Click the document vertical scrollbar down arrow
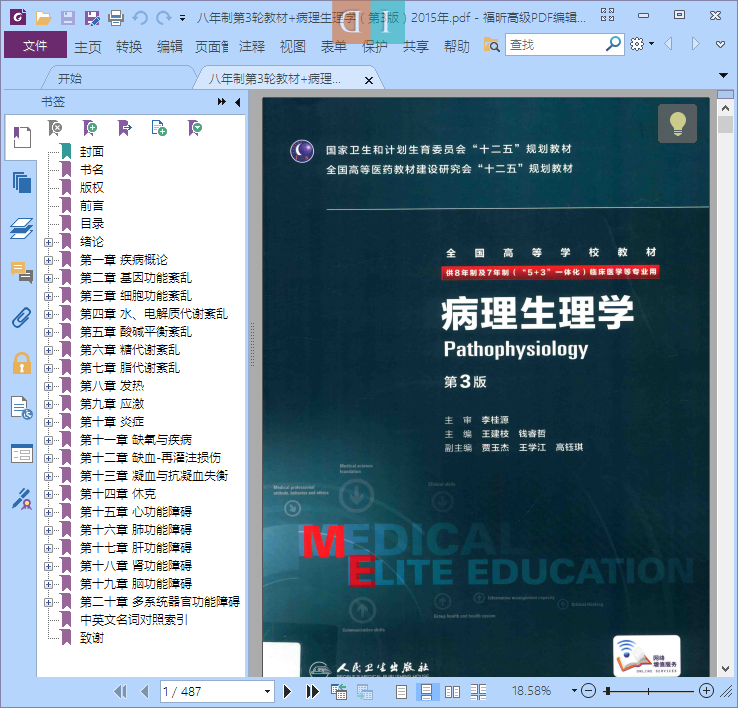 [725, 668]
